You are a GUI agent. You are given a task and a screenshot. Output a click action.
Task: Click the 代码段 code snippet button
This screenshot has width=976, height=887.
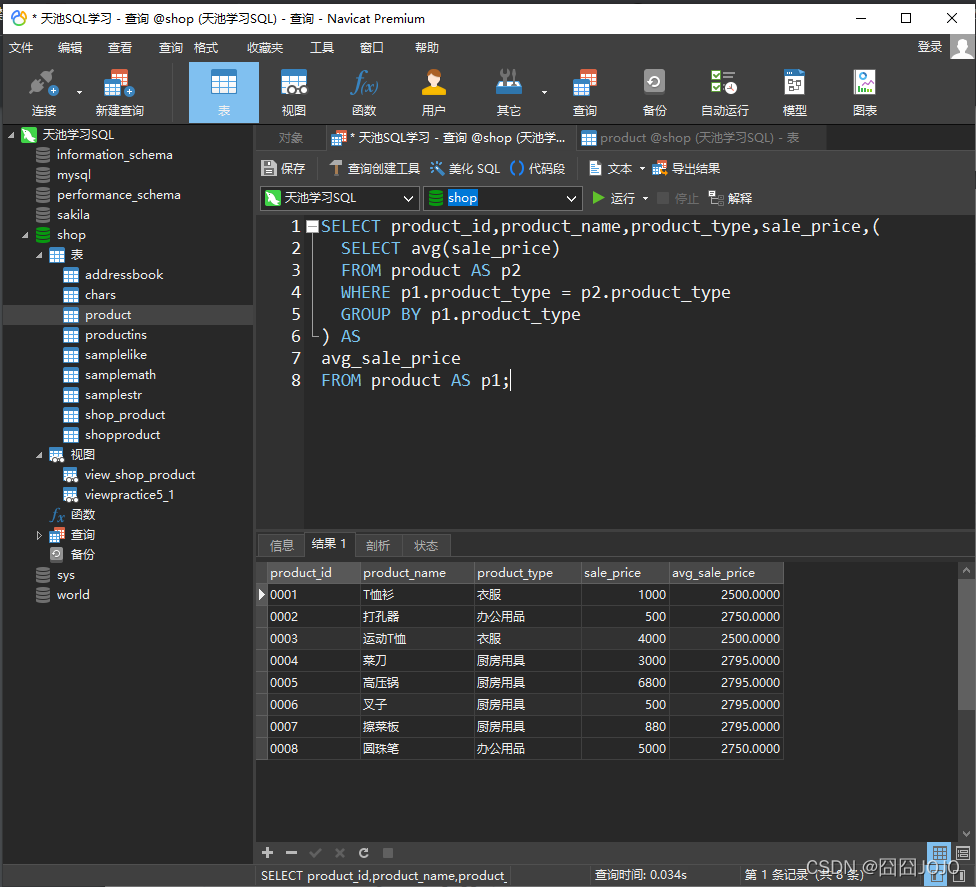point(538,169)
